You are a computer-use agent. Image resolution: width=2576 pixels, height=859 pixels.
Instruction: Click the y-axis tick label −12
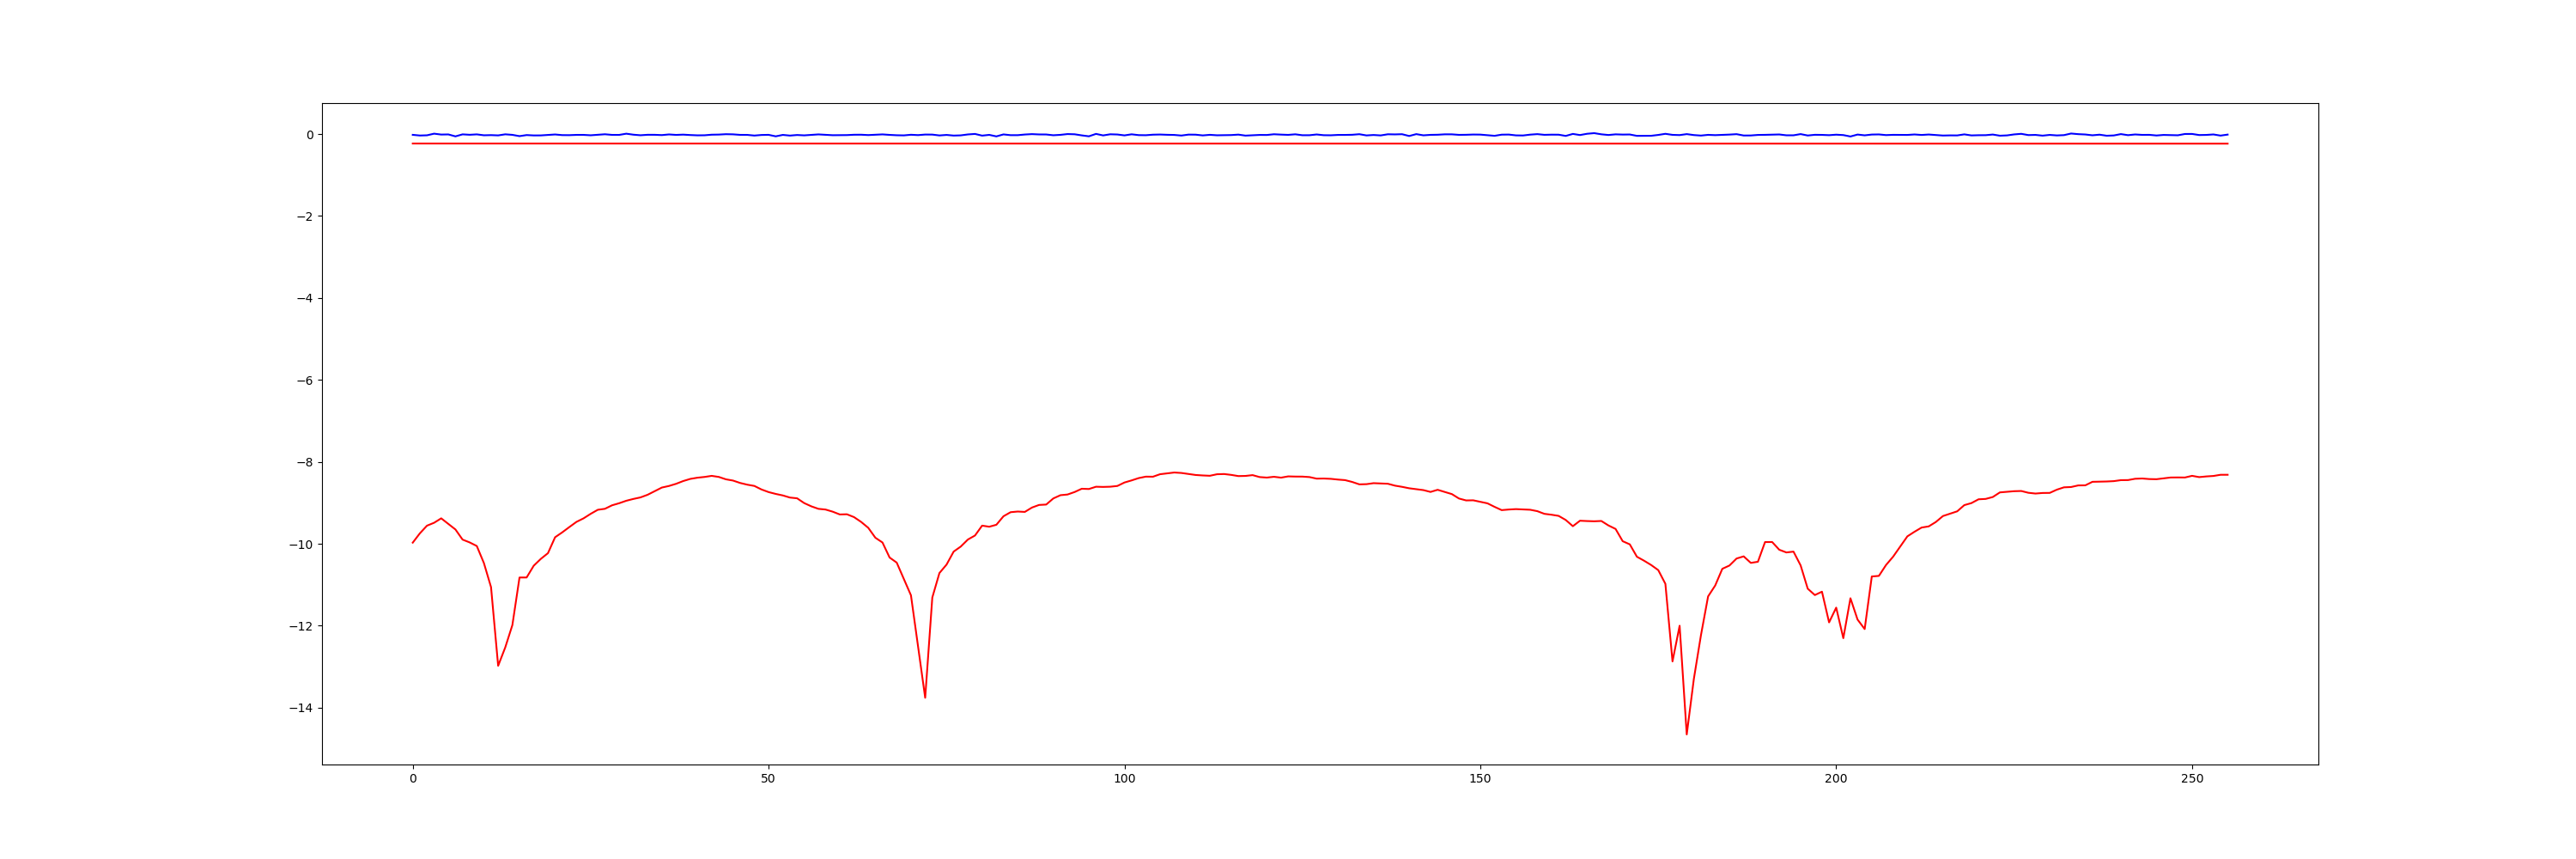[301, 627]
